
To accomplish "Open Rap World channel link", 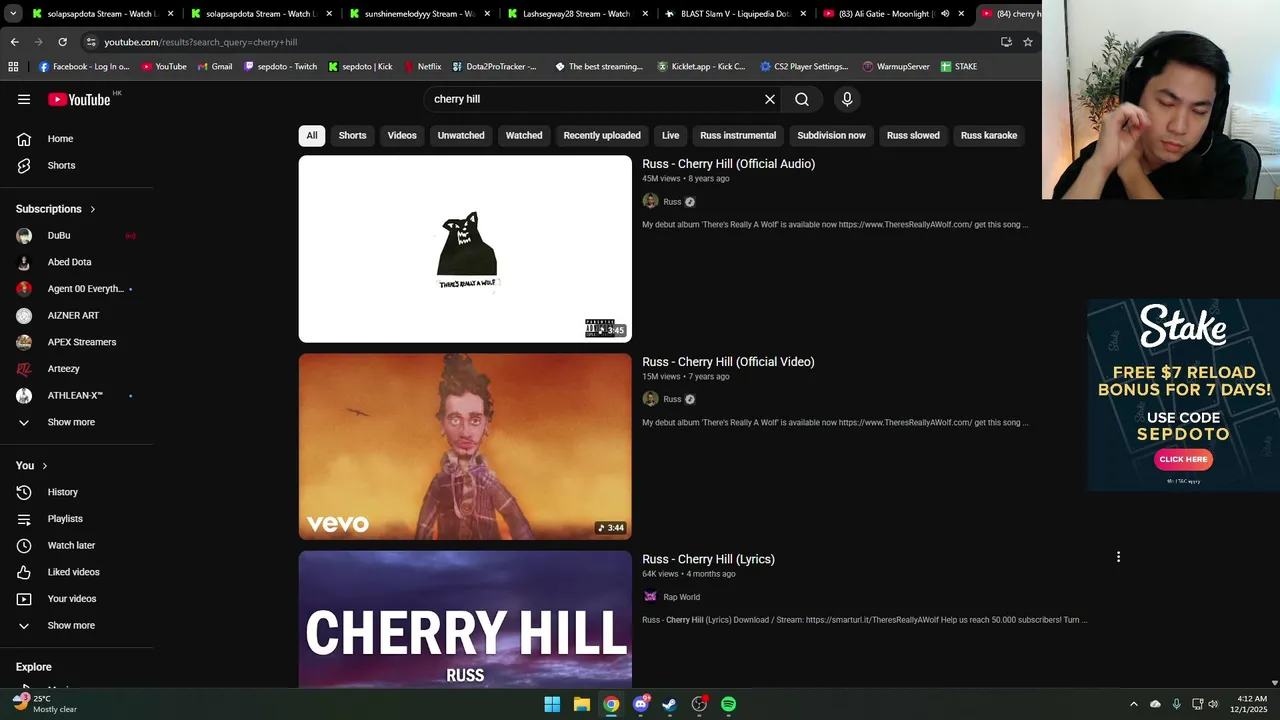I will (681, 597).
